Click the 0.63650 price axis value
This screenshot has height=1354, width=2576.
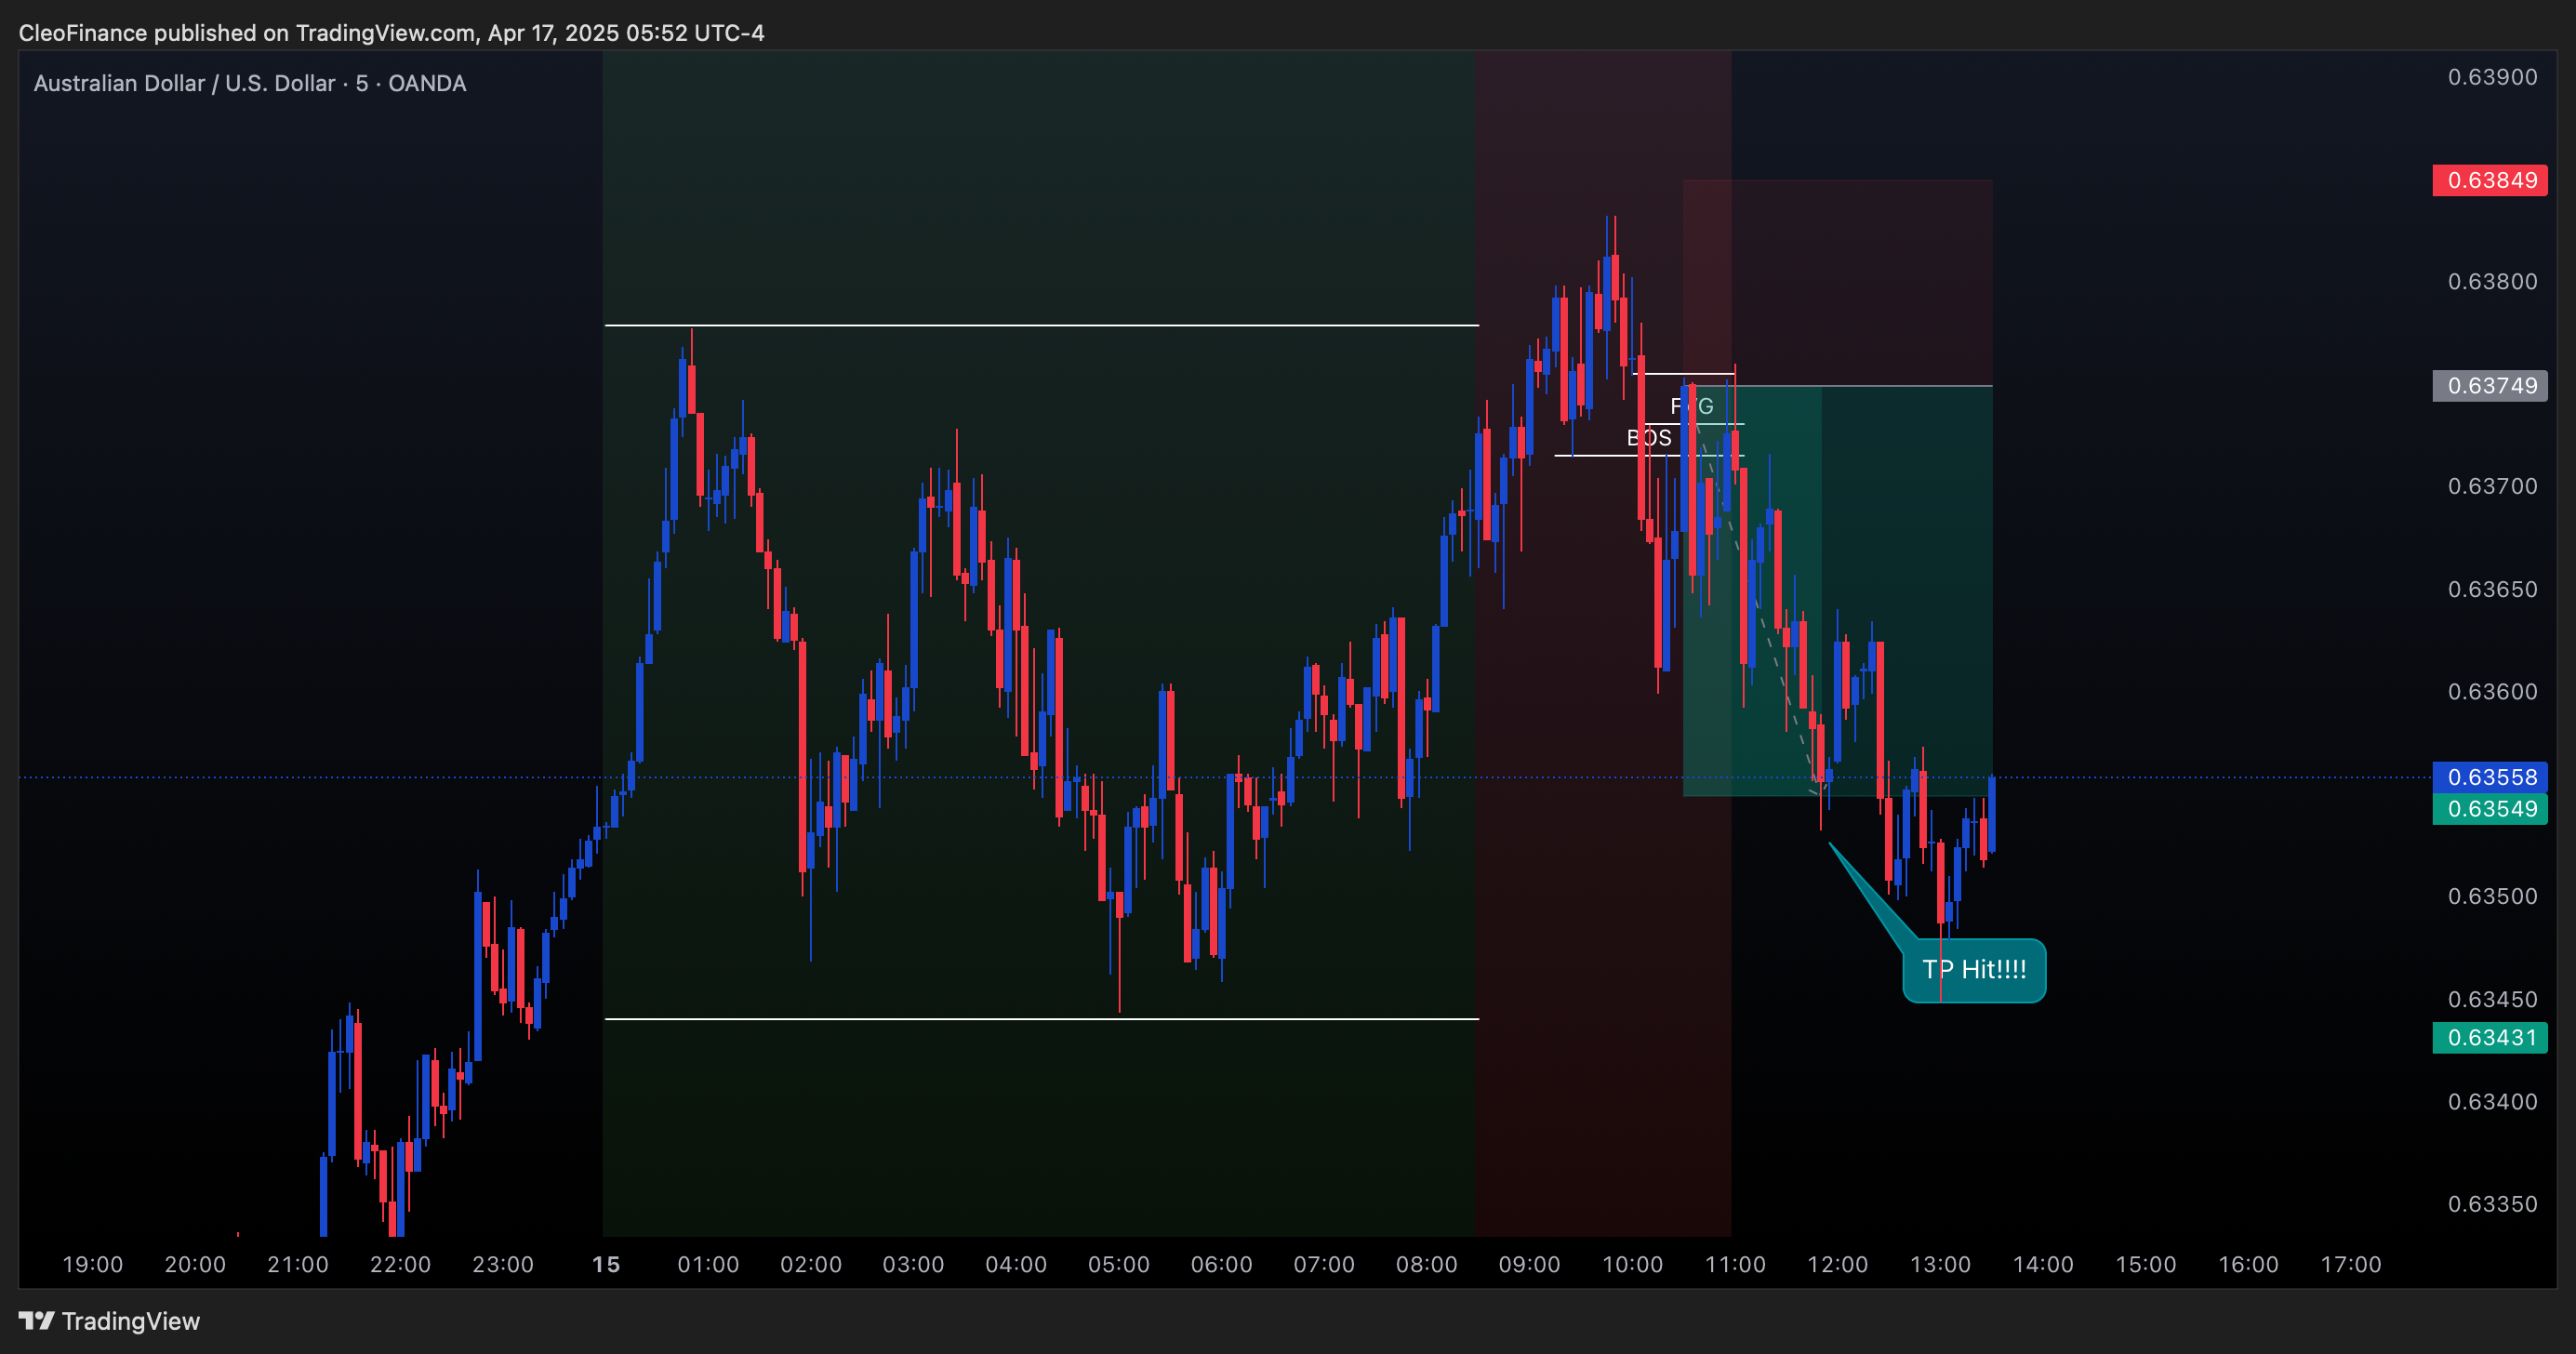click(x=2492, y=589)
